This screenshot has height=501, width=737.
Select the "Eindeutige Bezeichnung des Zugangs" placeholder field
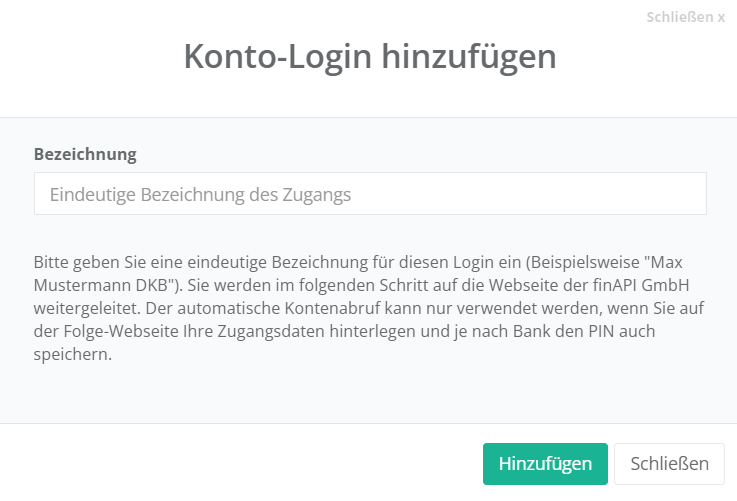pos(370,194)
